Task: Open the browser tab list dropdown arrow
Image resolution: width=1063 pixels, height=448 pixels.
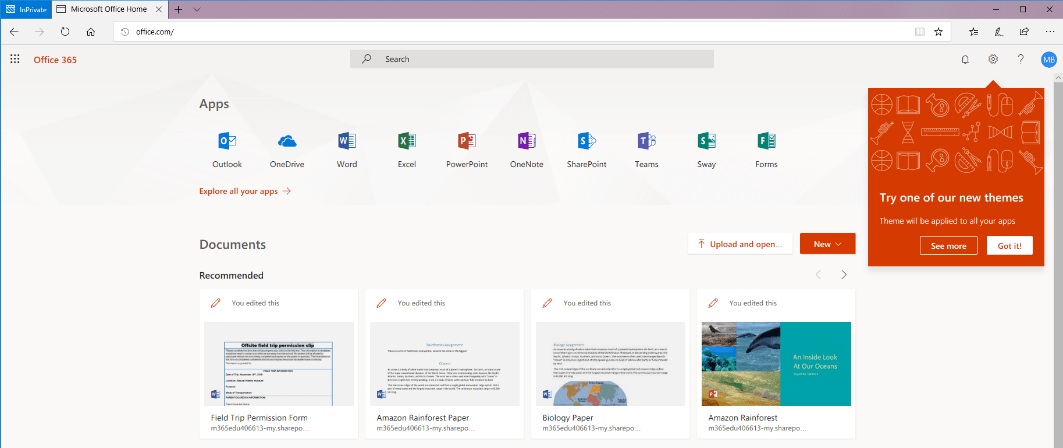Action: click(x=196, y=8)
